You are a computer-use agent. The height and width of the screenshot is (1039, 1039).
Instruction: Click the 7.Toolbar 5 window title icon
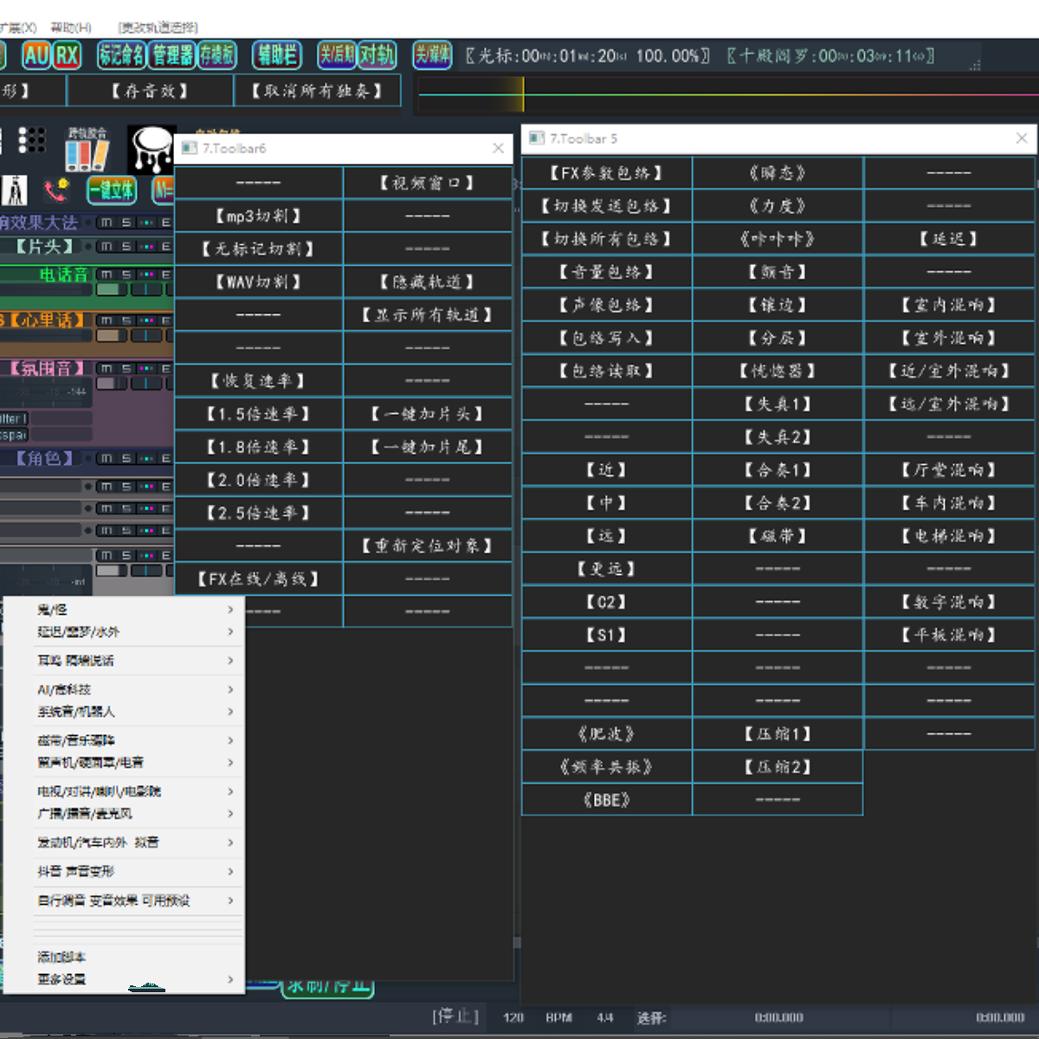click(537, 138)
